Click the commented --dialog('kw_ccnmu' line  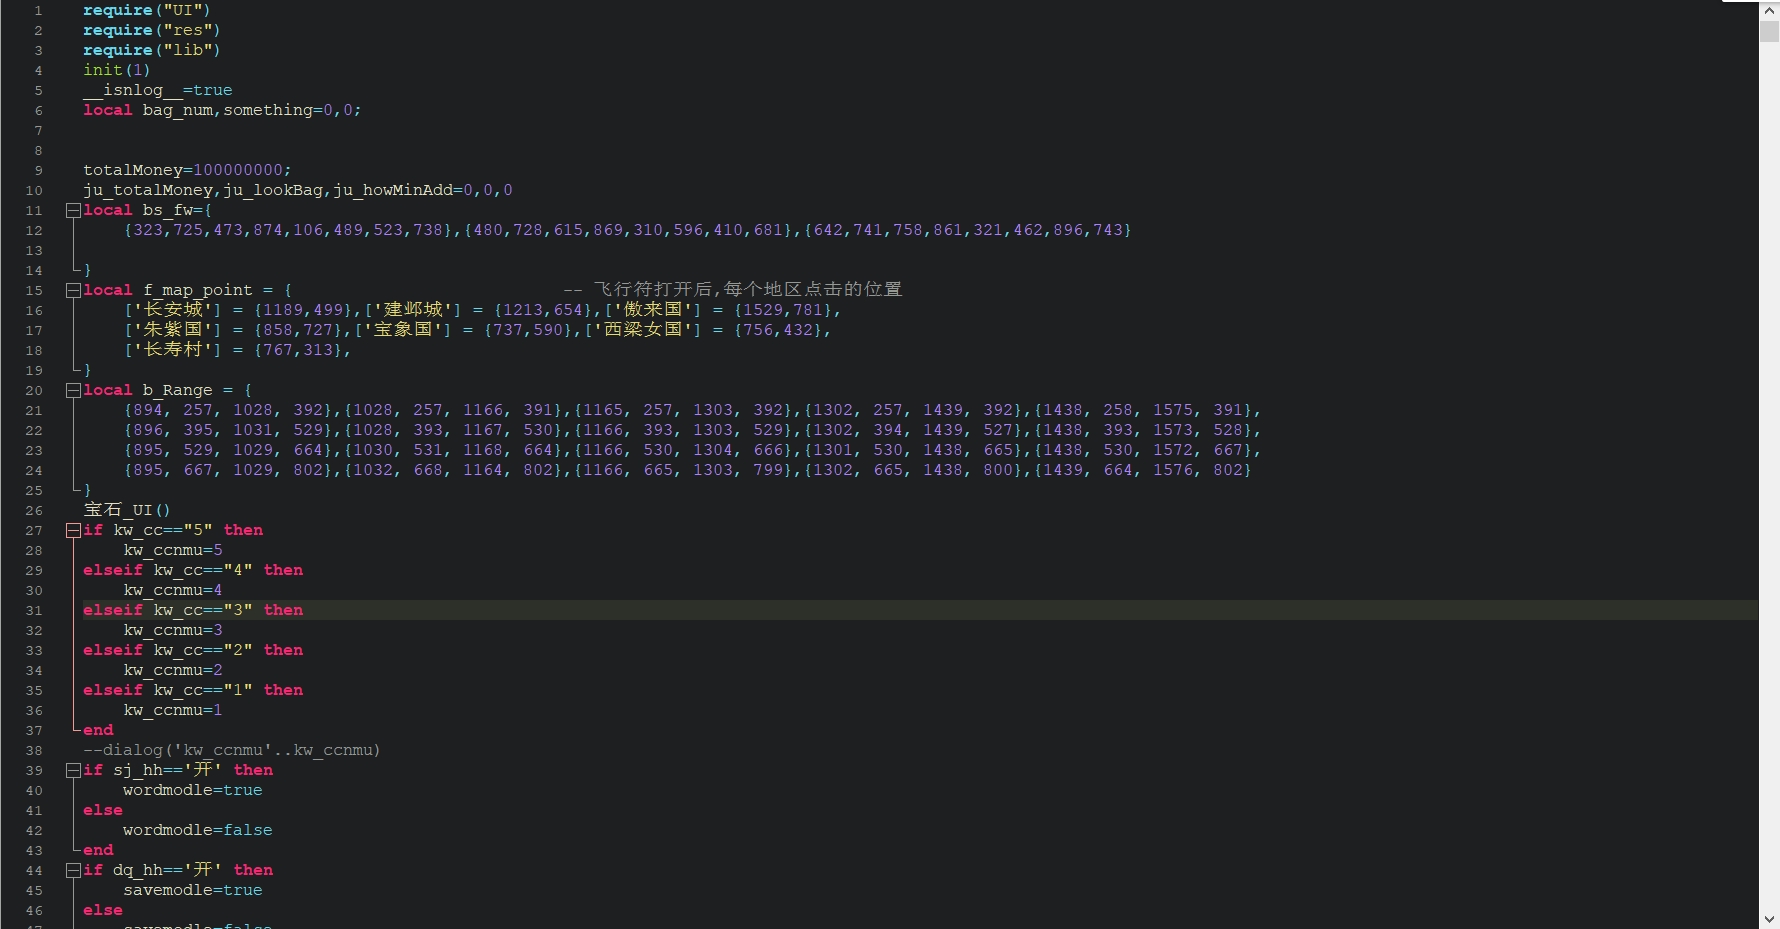click(x=232, y=750)
